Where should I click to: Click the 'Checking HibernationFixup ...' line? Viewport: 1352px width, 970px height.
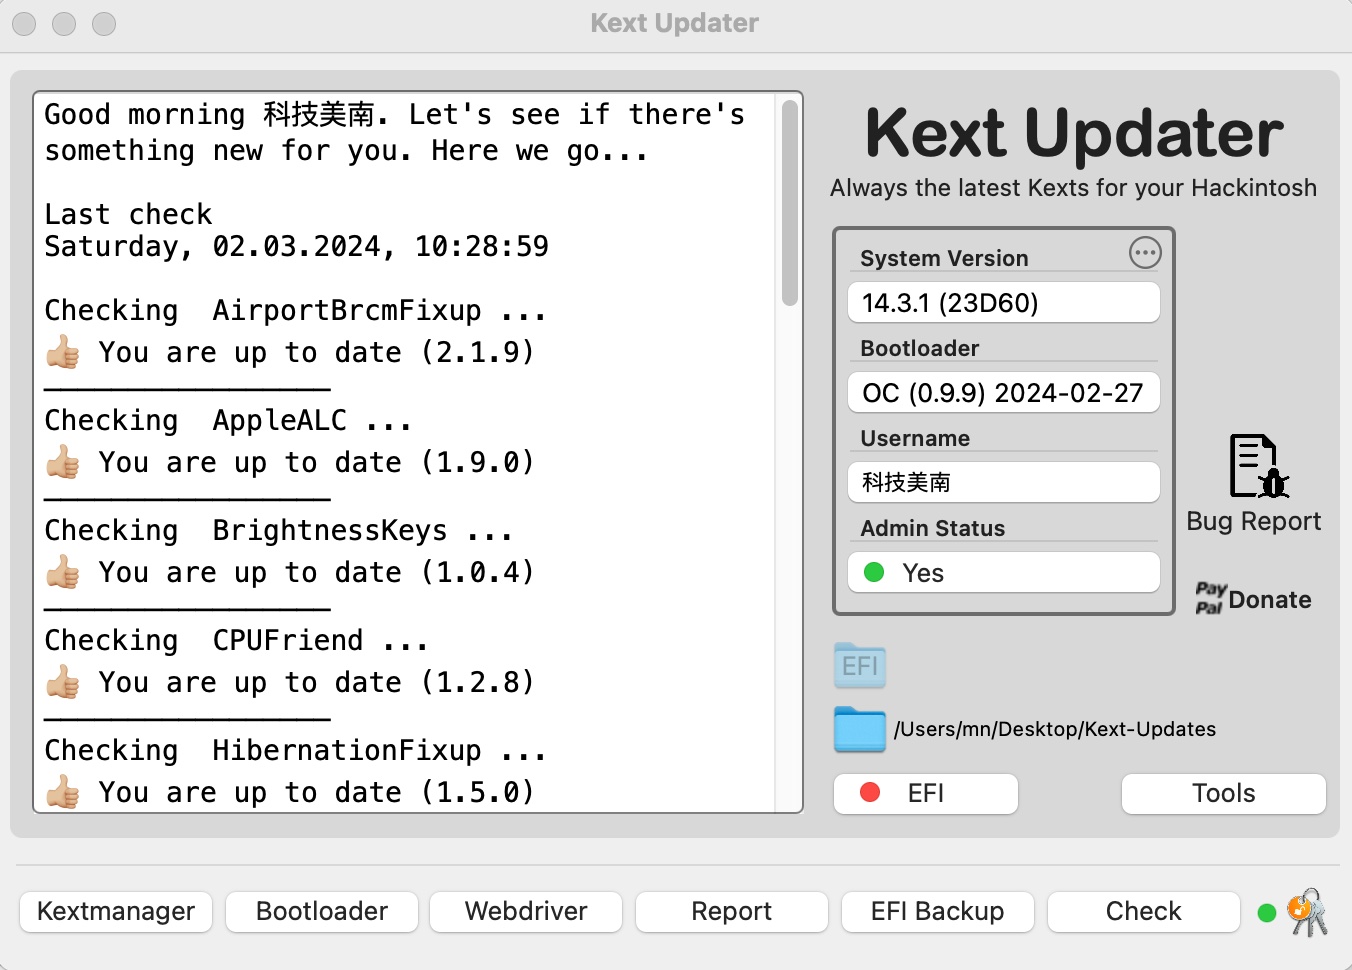(x=295, y=751)
